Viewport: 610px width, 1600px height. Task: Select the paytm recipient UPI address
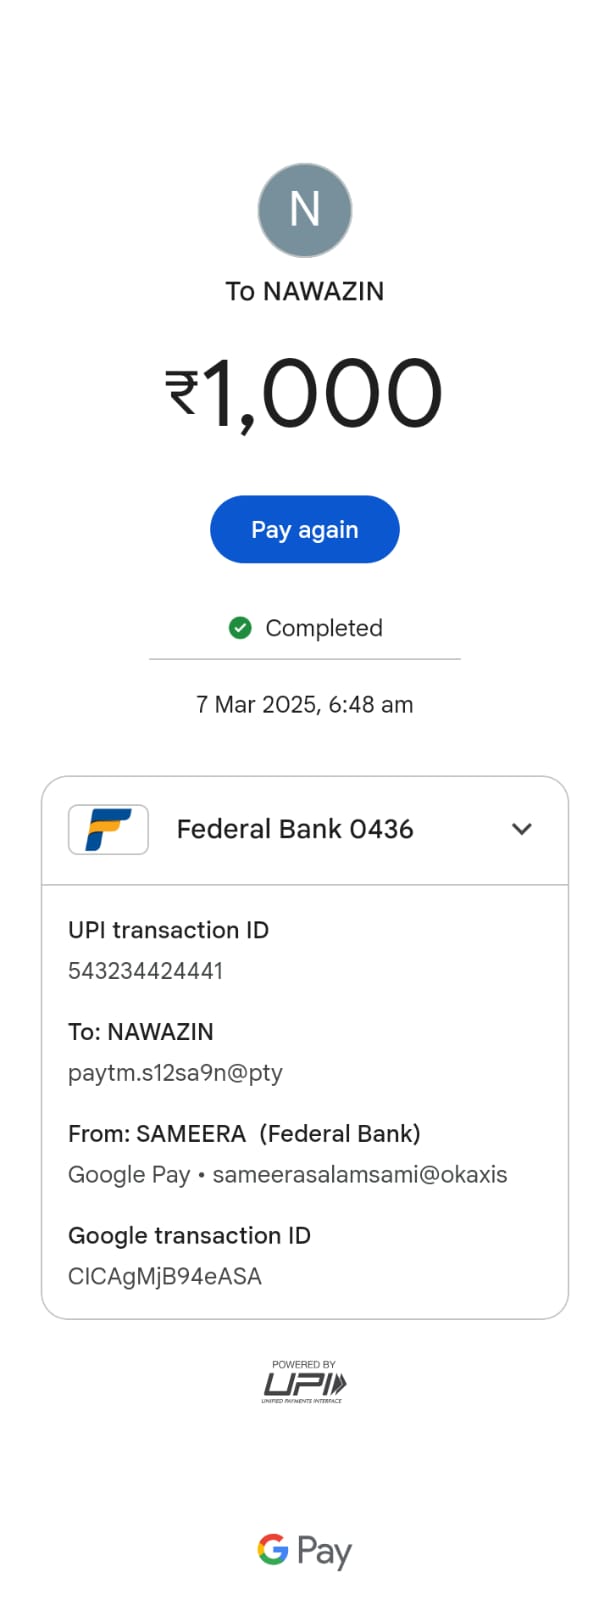pyautogui.click(x=175, y=1073)
